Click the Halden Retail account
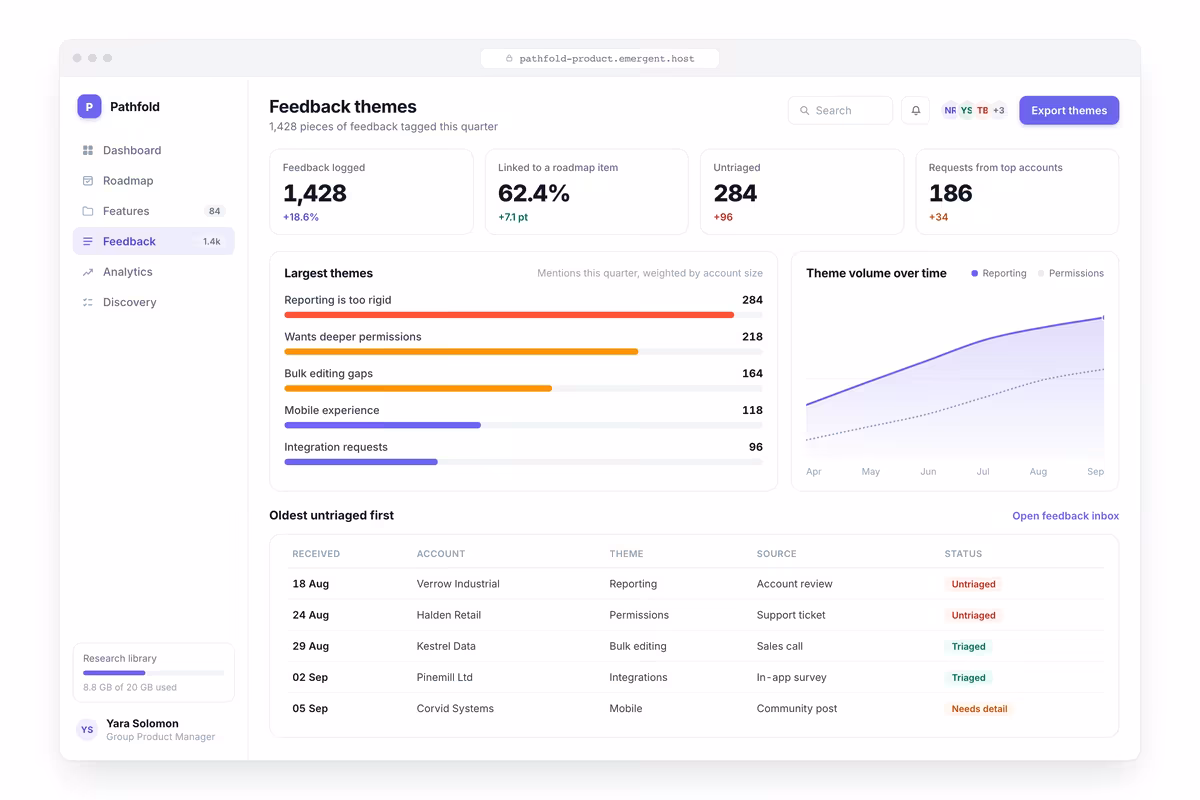This screenshot has height=800, width=1200. pos(448,615)
